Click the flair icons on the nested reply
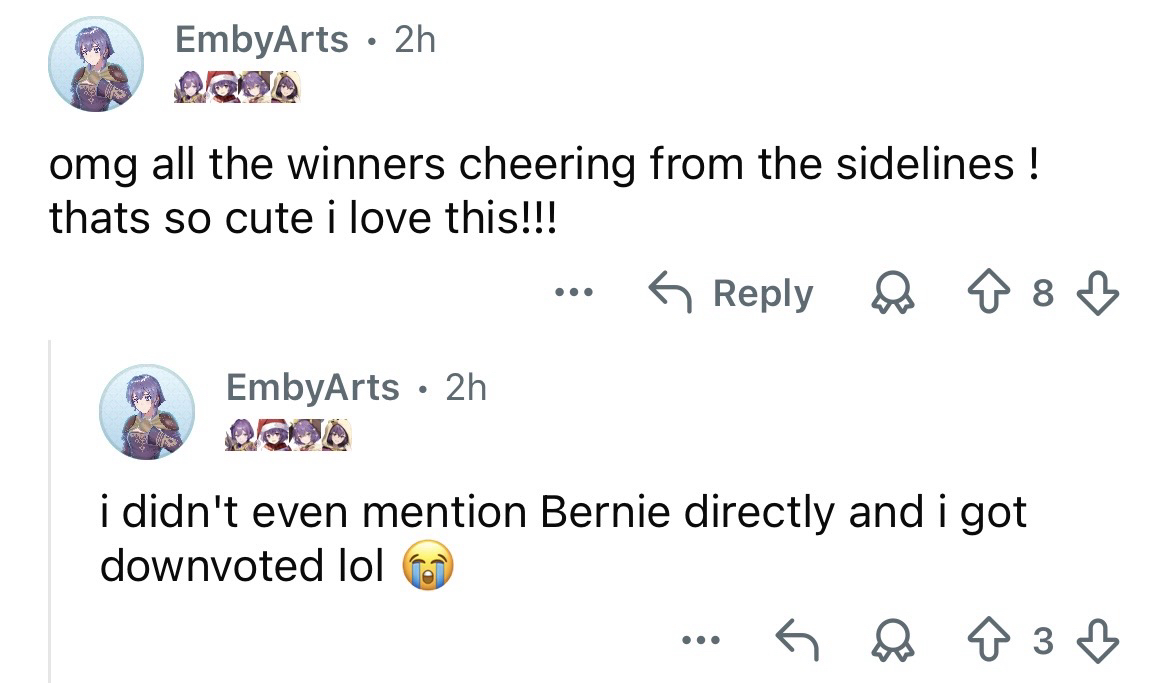The width and height of the screenshot is (1170, 683). click(x=287, y=434)
